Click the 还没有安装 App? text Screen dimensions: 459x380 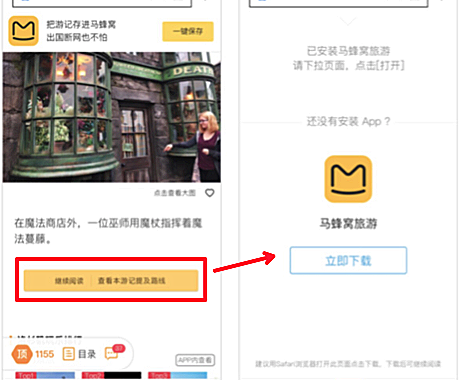[348, 121]
